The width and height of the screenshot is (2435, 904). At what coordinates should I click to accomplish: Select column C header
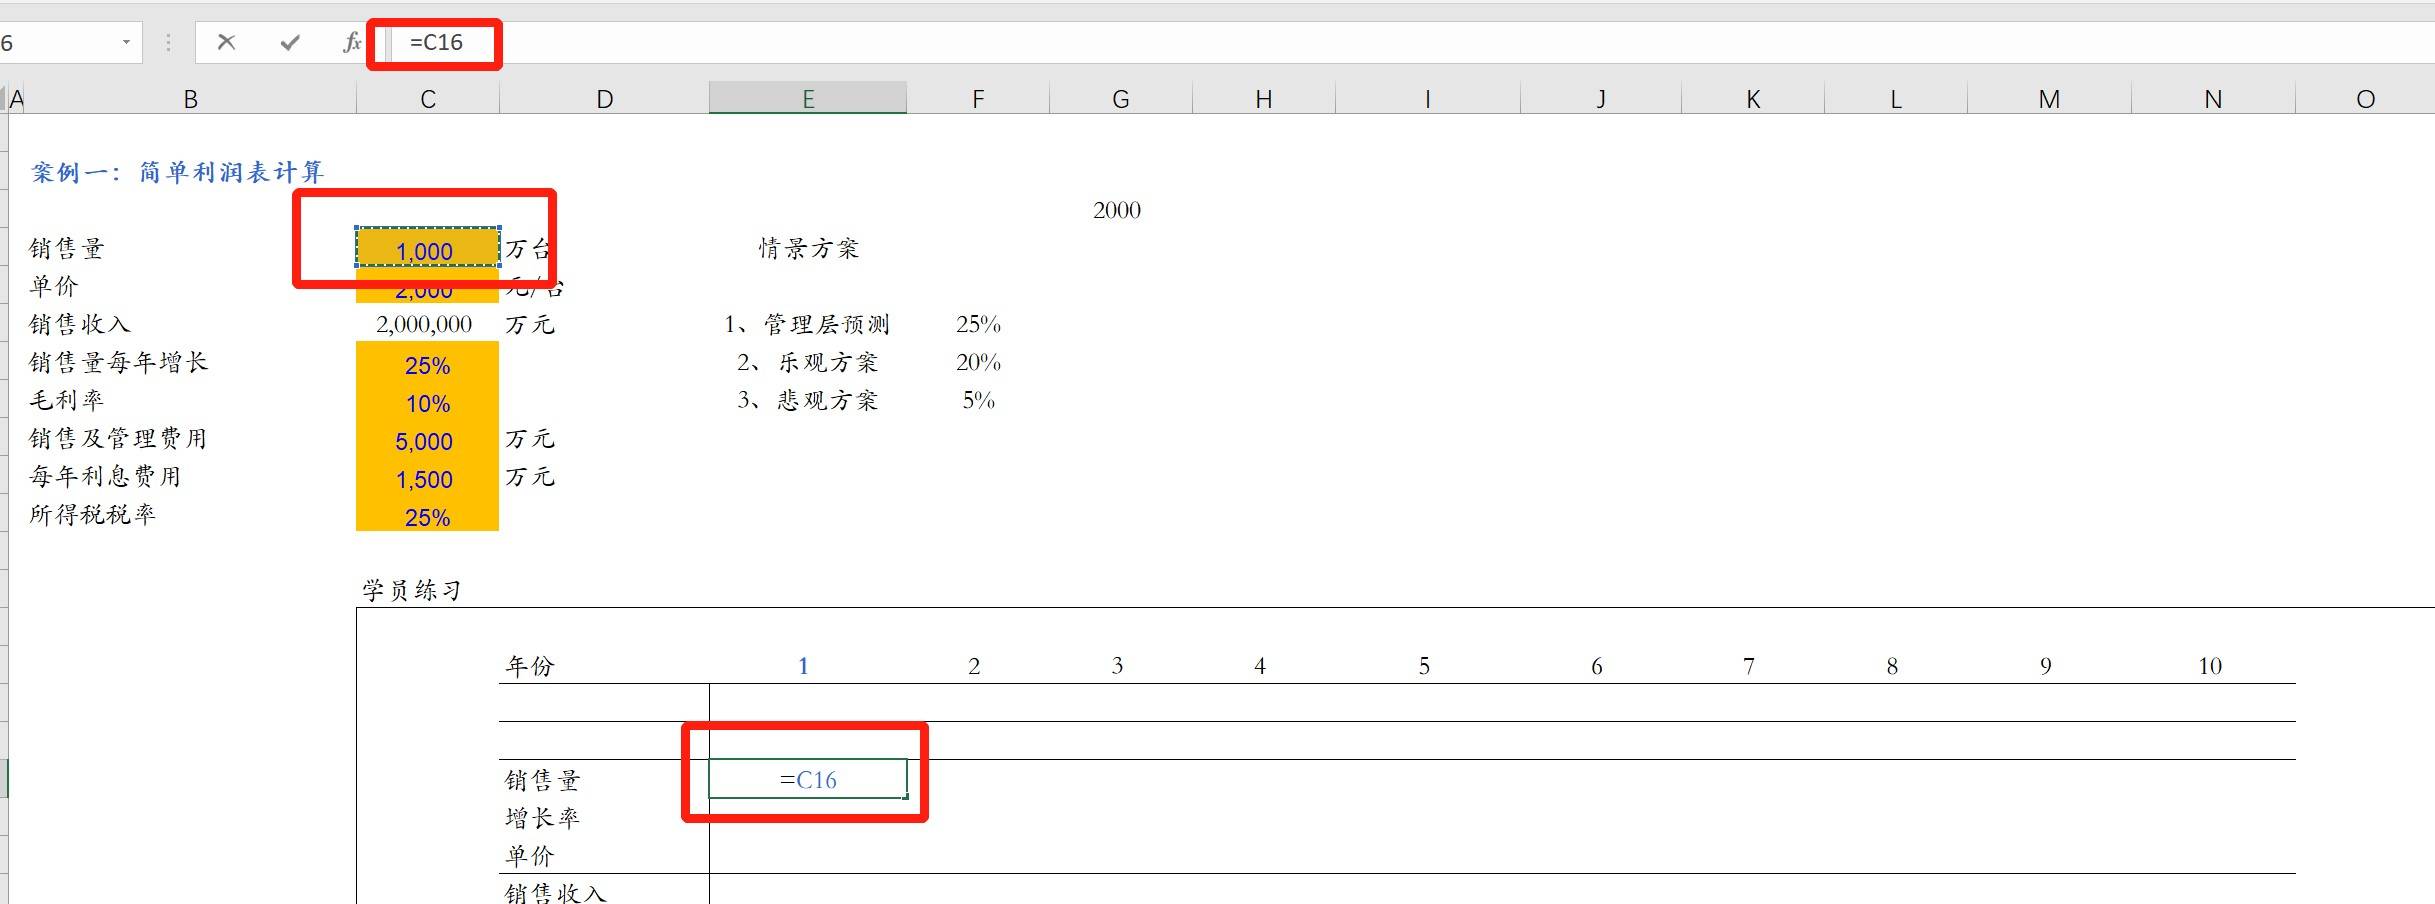click(x=427, y=99)
